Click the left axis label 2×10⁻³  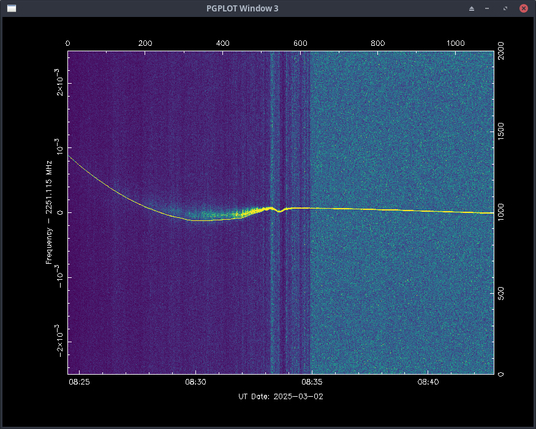(x=59, y=82)
